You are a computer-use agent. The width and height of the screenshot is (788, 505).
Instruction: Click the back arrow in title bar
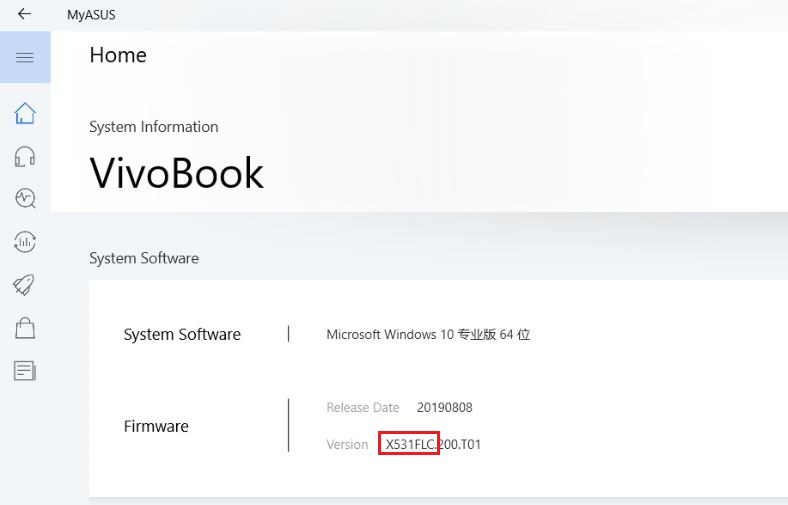click(x=24, y=14)
